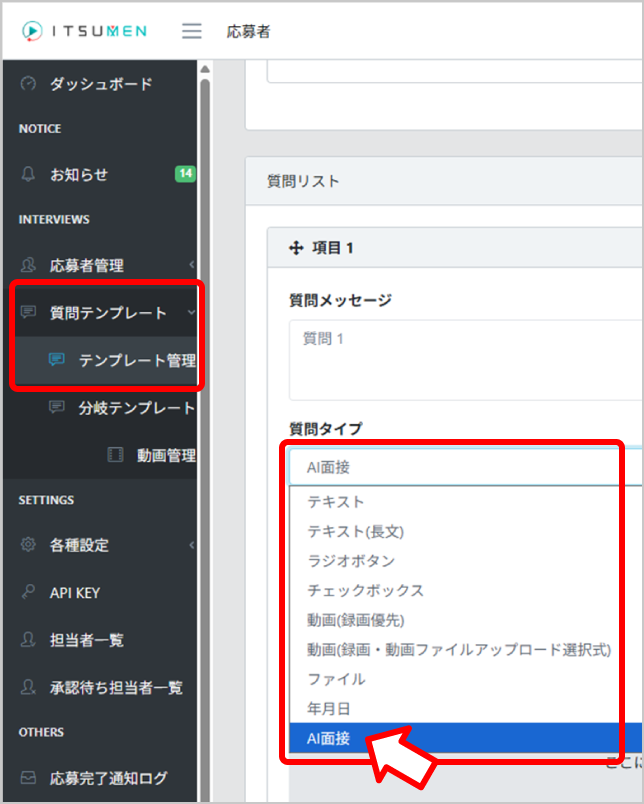Screen dimensions: 644x804
Task: Click the 14 notification badge
Action: point(185,174)
